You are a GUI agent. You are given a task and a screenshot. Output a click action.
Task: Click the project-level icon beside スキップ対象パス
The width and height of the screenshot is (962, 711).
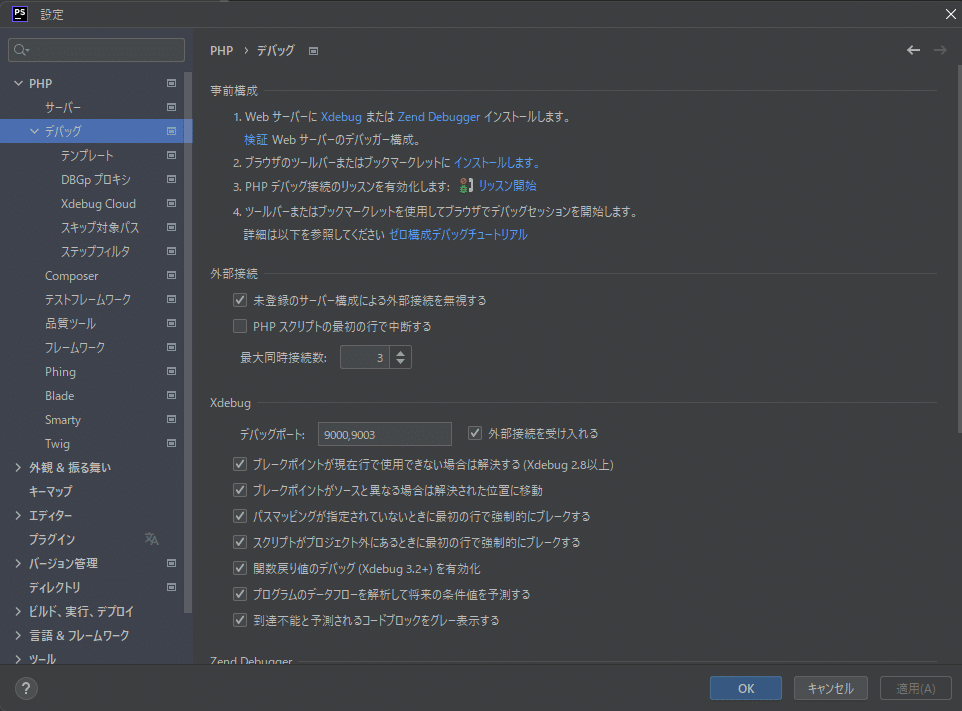172,227
